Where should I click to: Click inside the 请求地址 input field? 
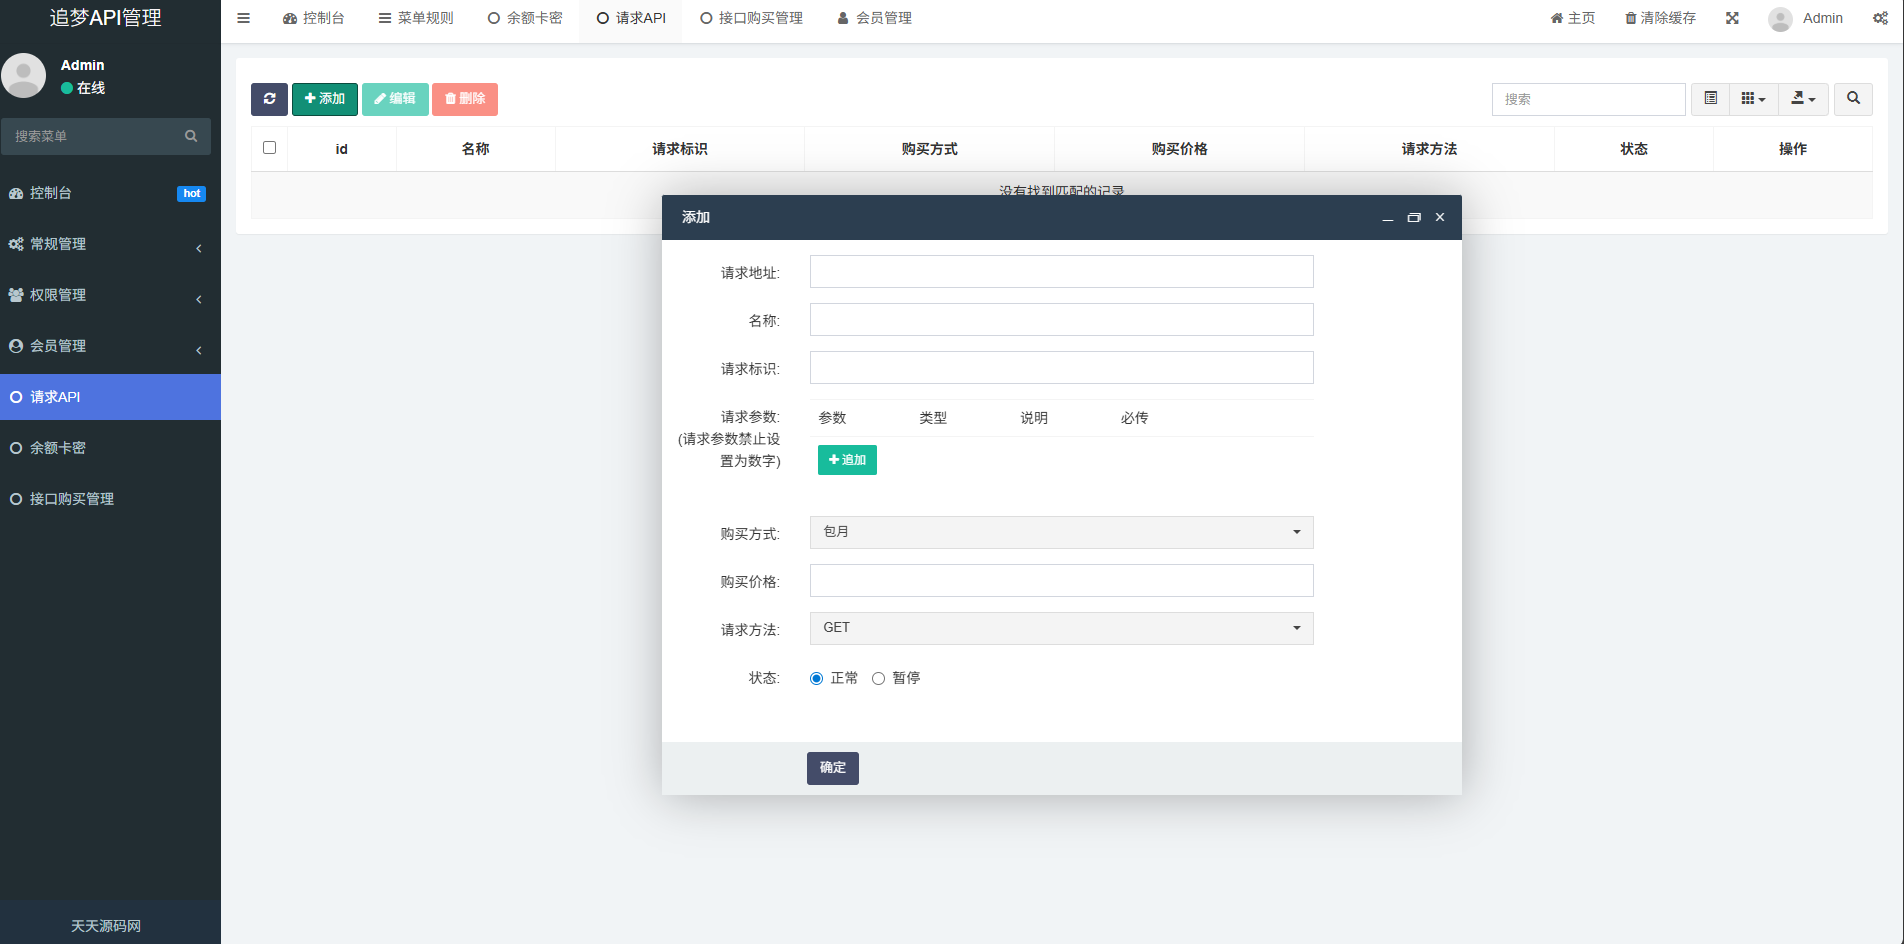point(1061,271)
